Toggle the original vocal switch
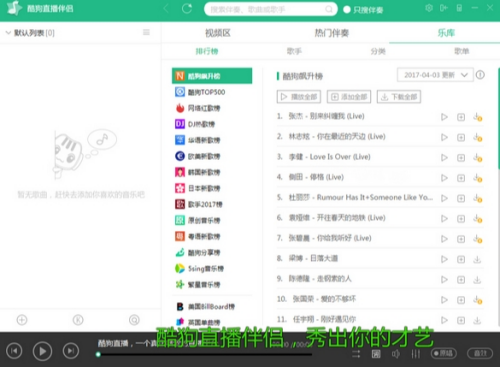Image resolution: width=500 pixels, height=367 pixels. tap(443, 353)
